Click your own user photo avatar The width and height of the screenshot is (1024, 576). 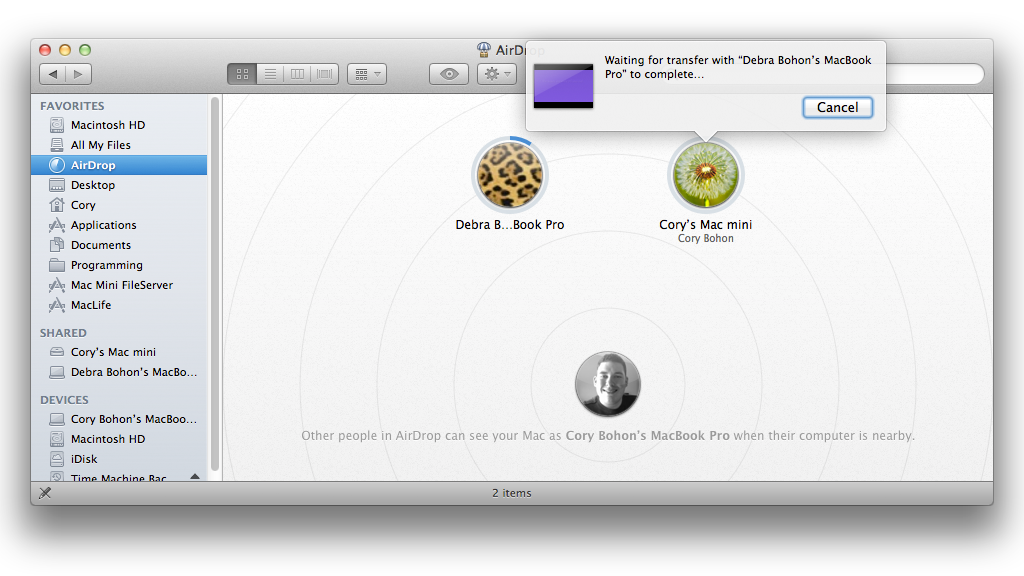click(x=608, y=384)
